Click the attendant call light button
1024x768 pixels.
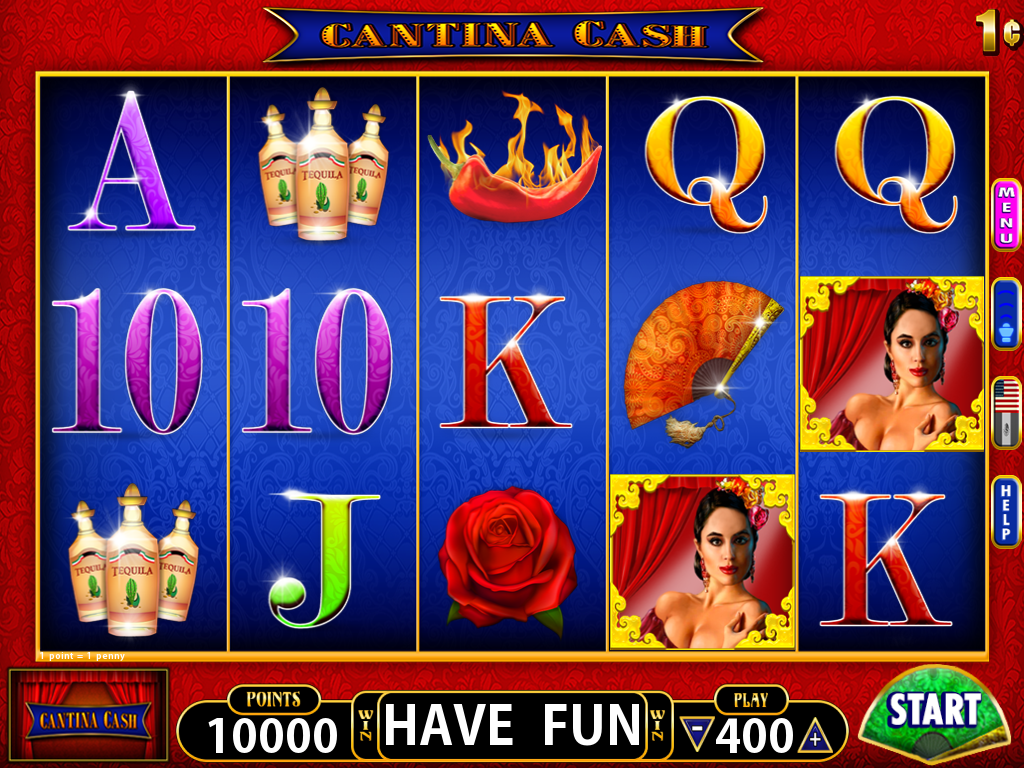(1006, 313)
